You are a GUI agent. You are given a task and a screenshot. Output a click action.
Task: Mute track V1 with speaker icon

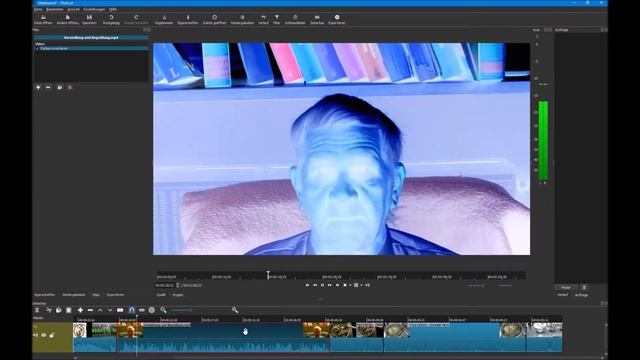click(x=36, y=335)
